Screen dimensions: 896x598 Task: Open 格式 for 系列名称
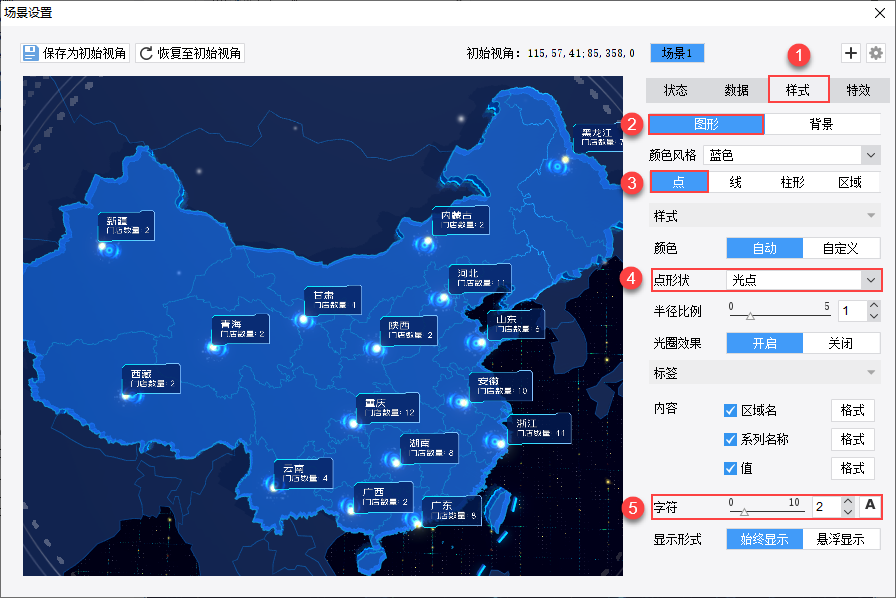(x=853, y=439)
